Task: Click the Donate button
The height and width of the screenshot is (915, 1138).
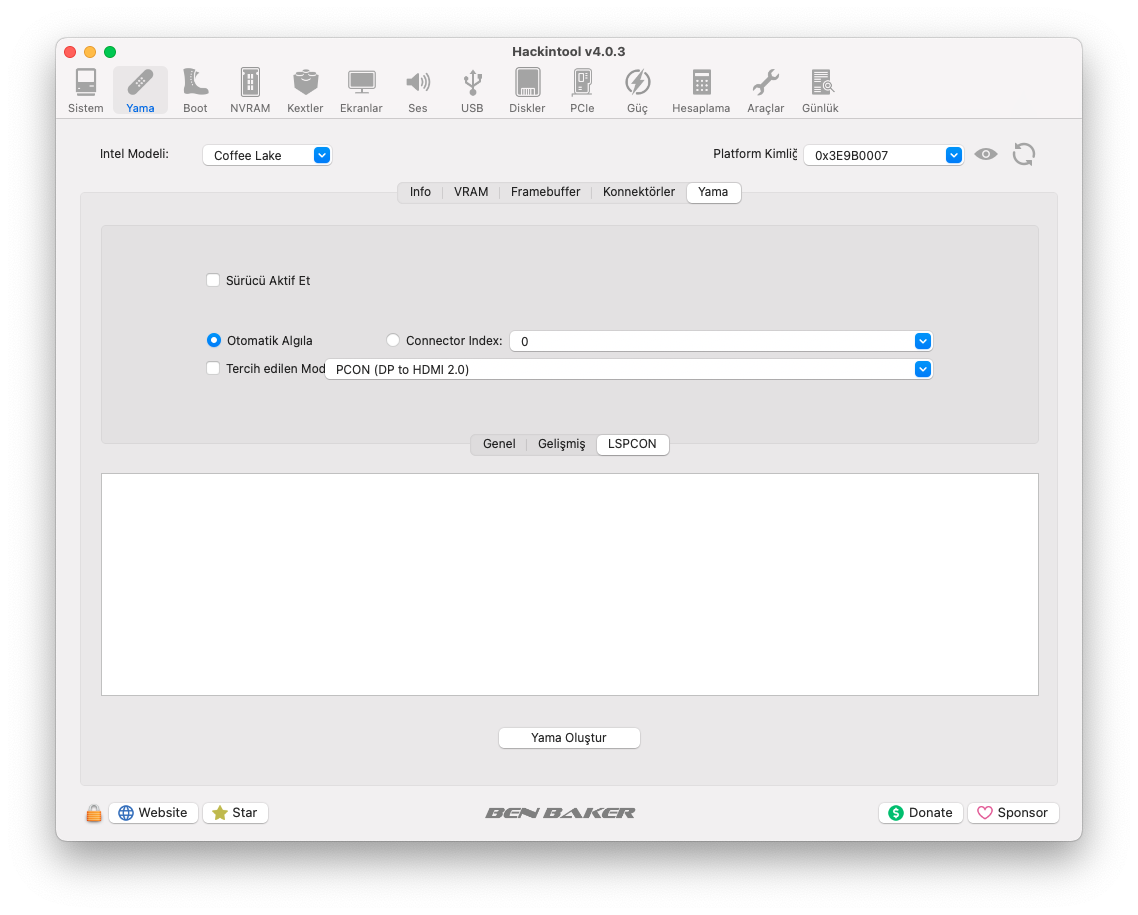Action: click(x=920, y=812)
